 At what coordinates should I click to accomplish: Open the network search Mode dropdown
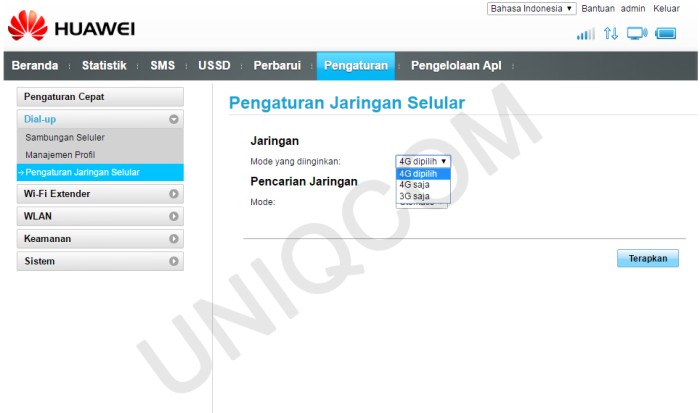click(x=421, y=204)
